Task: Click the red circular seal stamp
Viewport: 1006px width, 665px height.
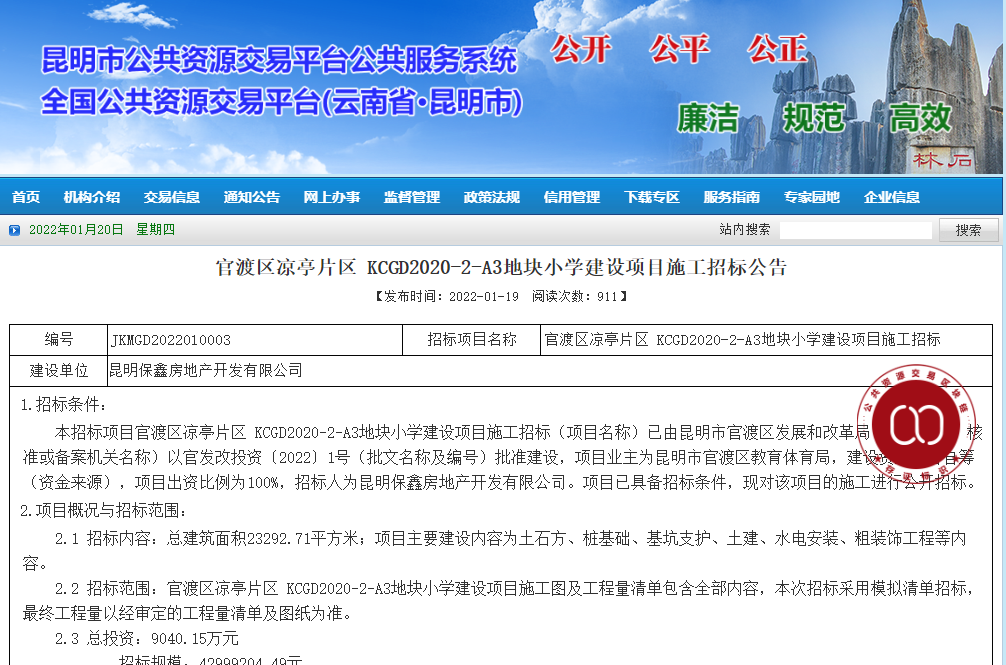Action: (916, 424)
